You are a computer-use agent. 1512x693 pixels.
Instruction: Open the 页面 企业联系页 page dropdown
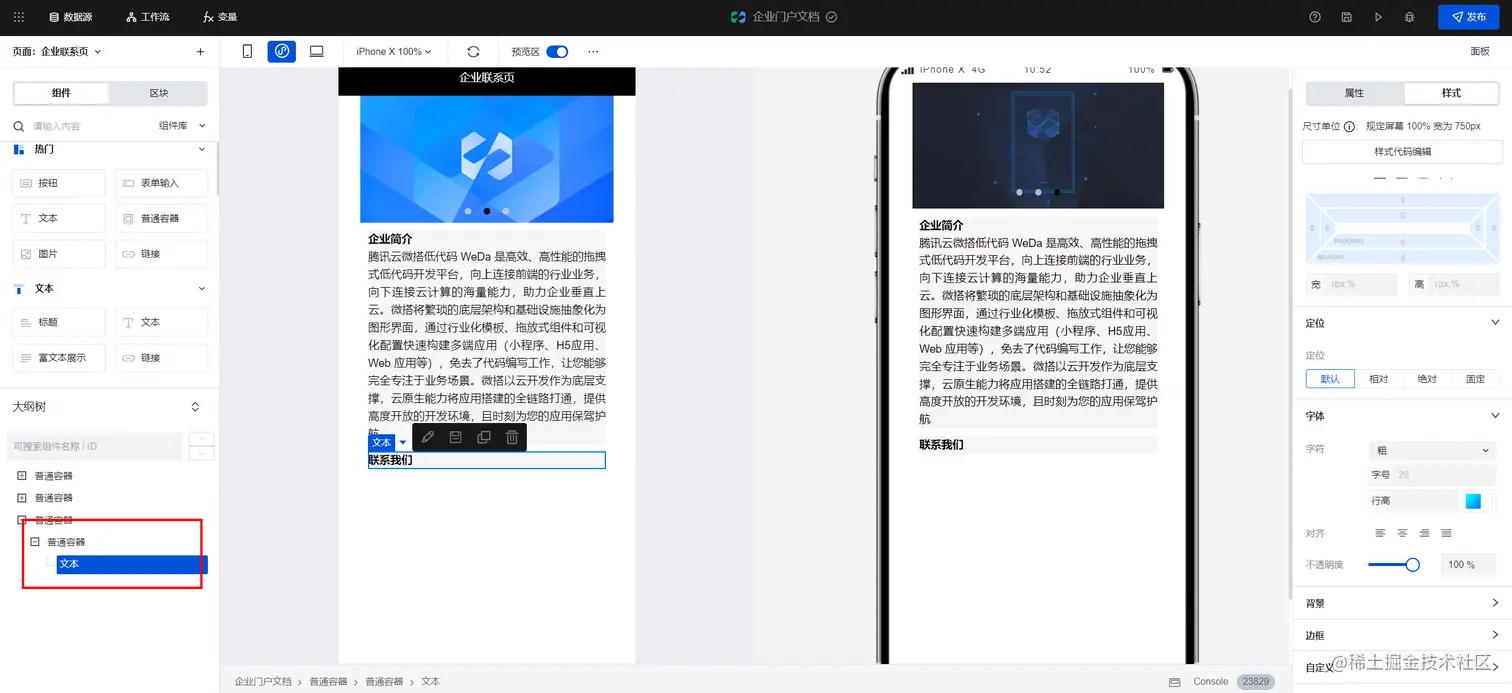click(57, 51)
